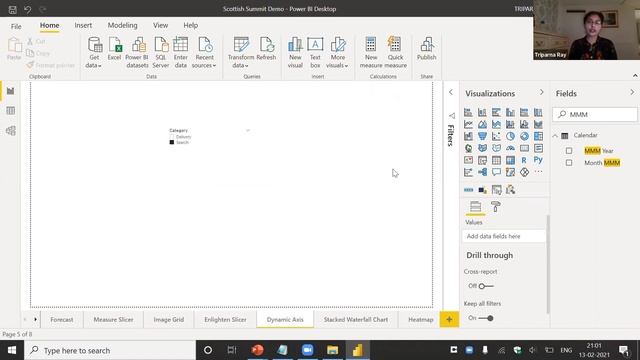Open Stacked Waterfall Chart page tab
The width and height of the screenshot is (640, 360).
(356, 320)
